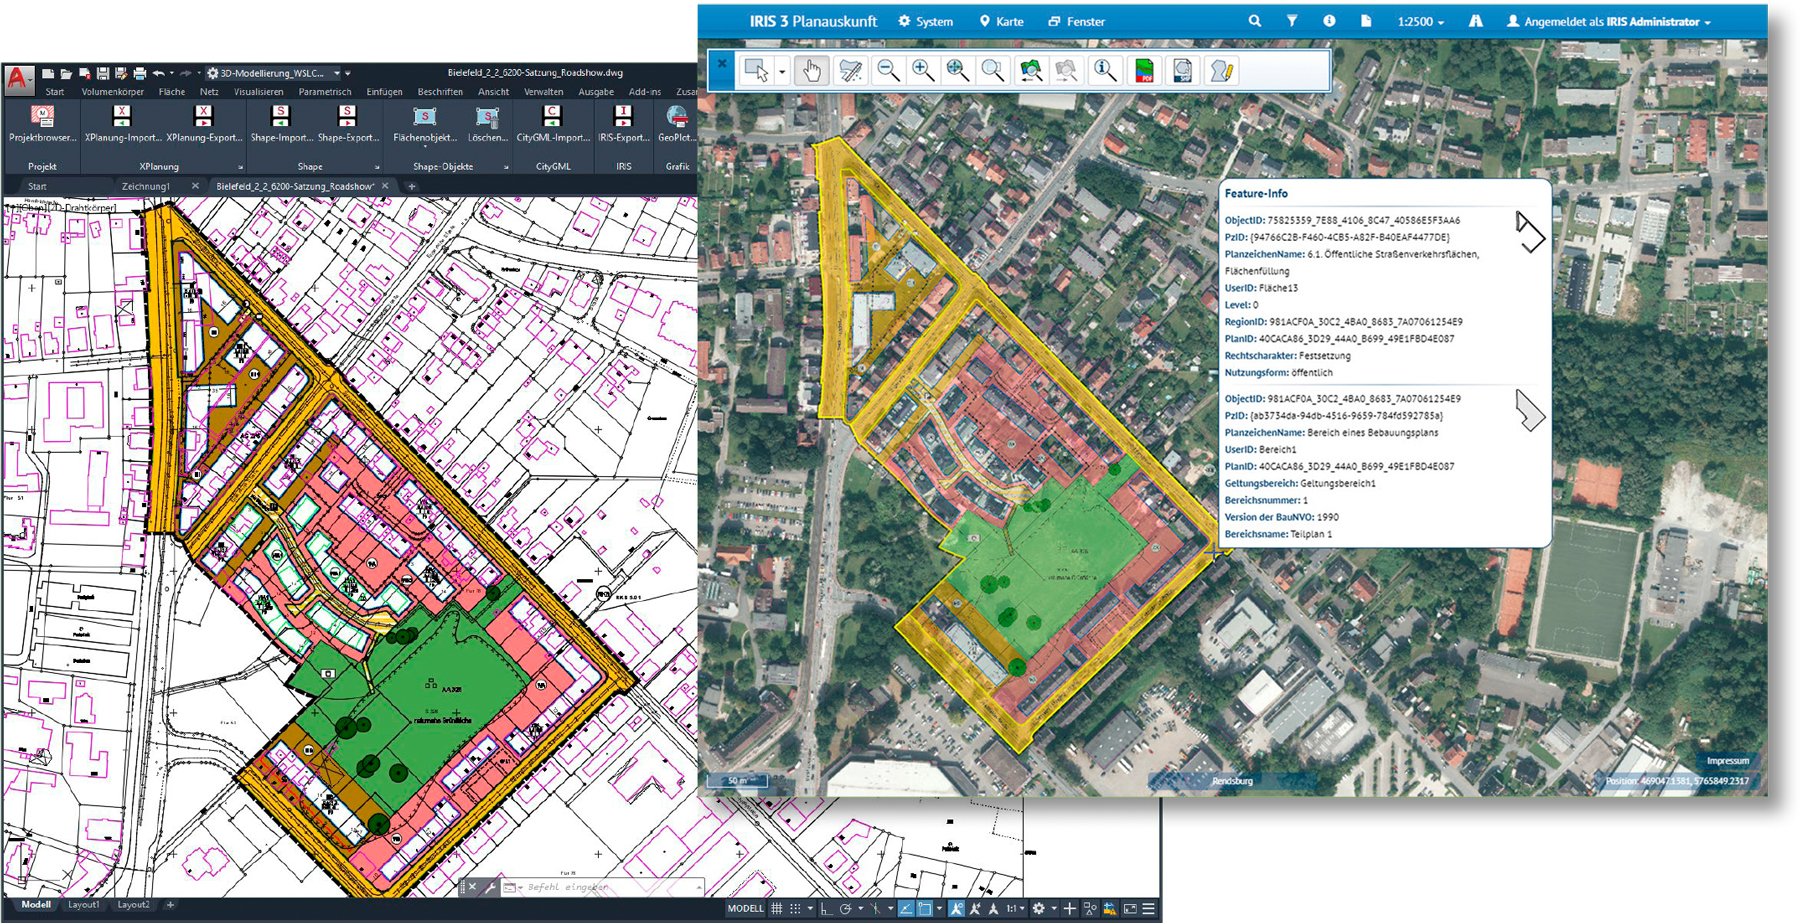
Task: Toggle ortho mode in status bar
Action: pos(825,909)
